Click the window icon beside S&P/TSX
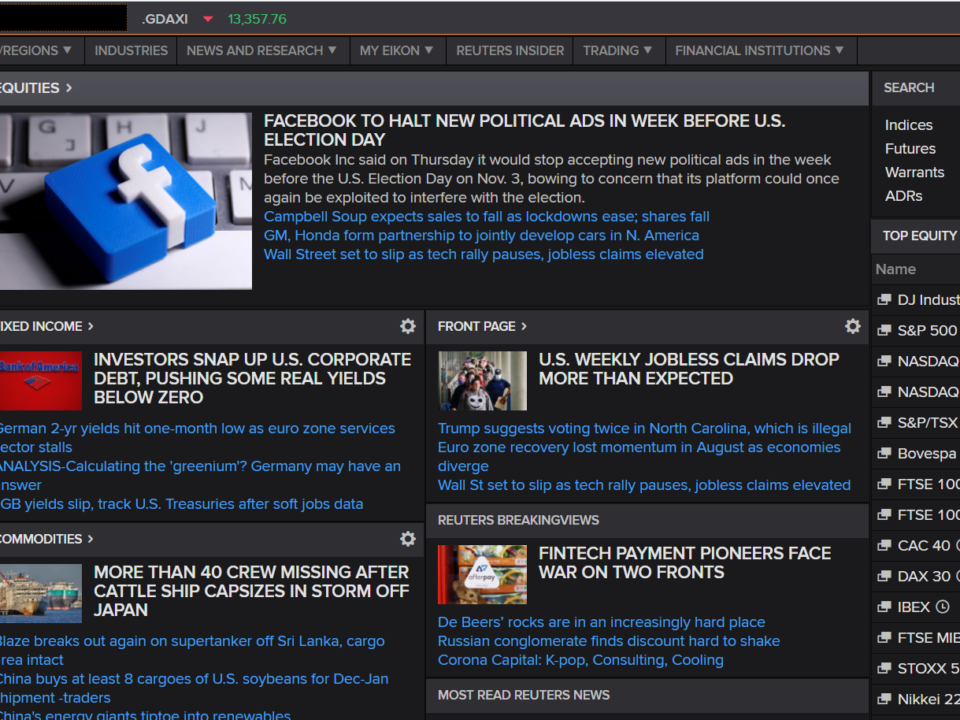Viewport: 960px width, 720px height. 883,422
